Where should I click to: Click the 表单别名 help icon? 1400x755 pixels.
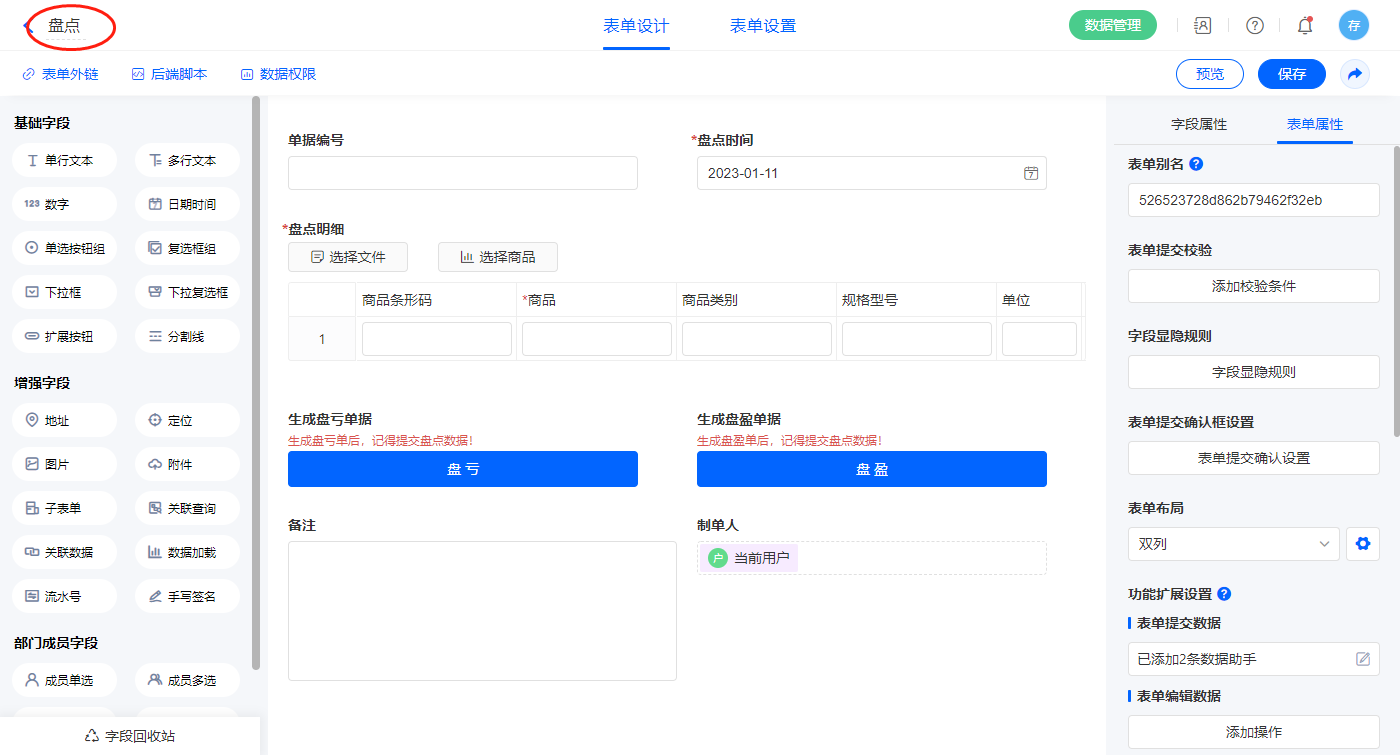coord(1196,164)
